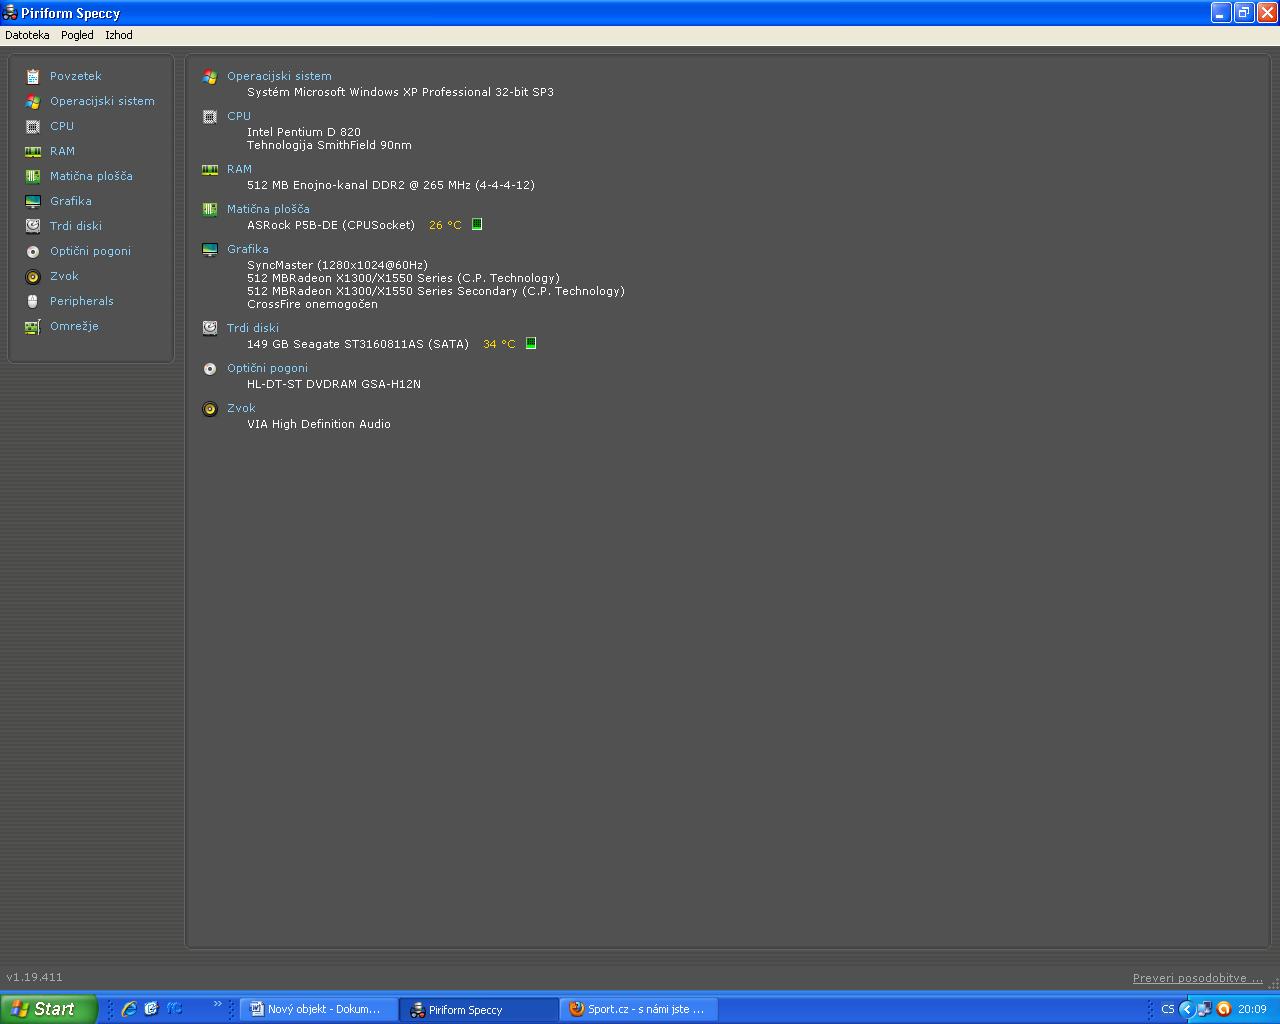Click the Windows flag icon beside Operacijski sistem in sidebar
The width and height of the screenshot is (1280, 1024).
tap(33, 101)
